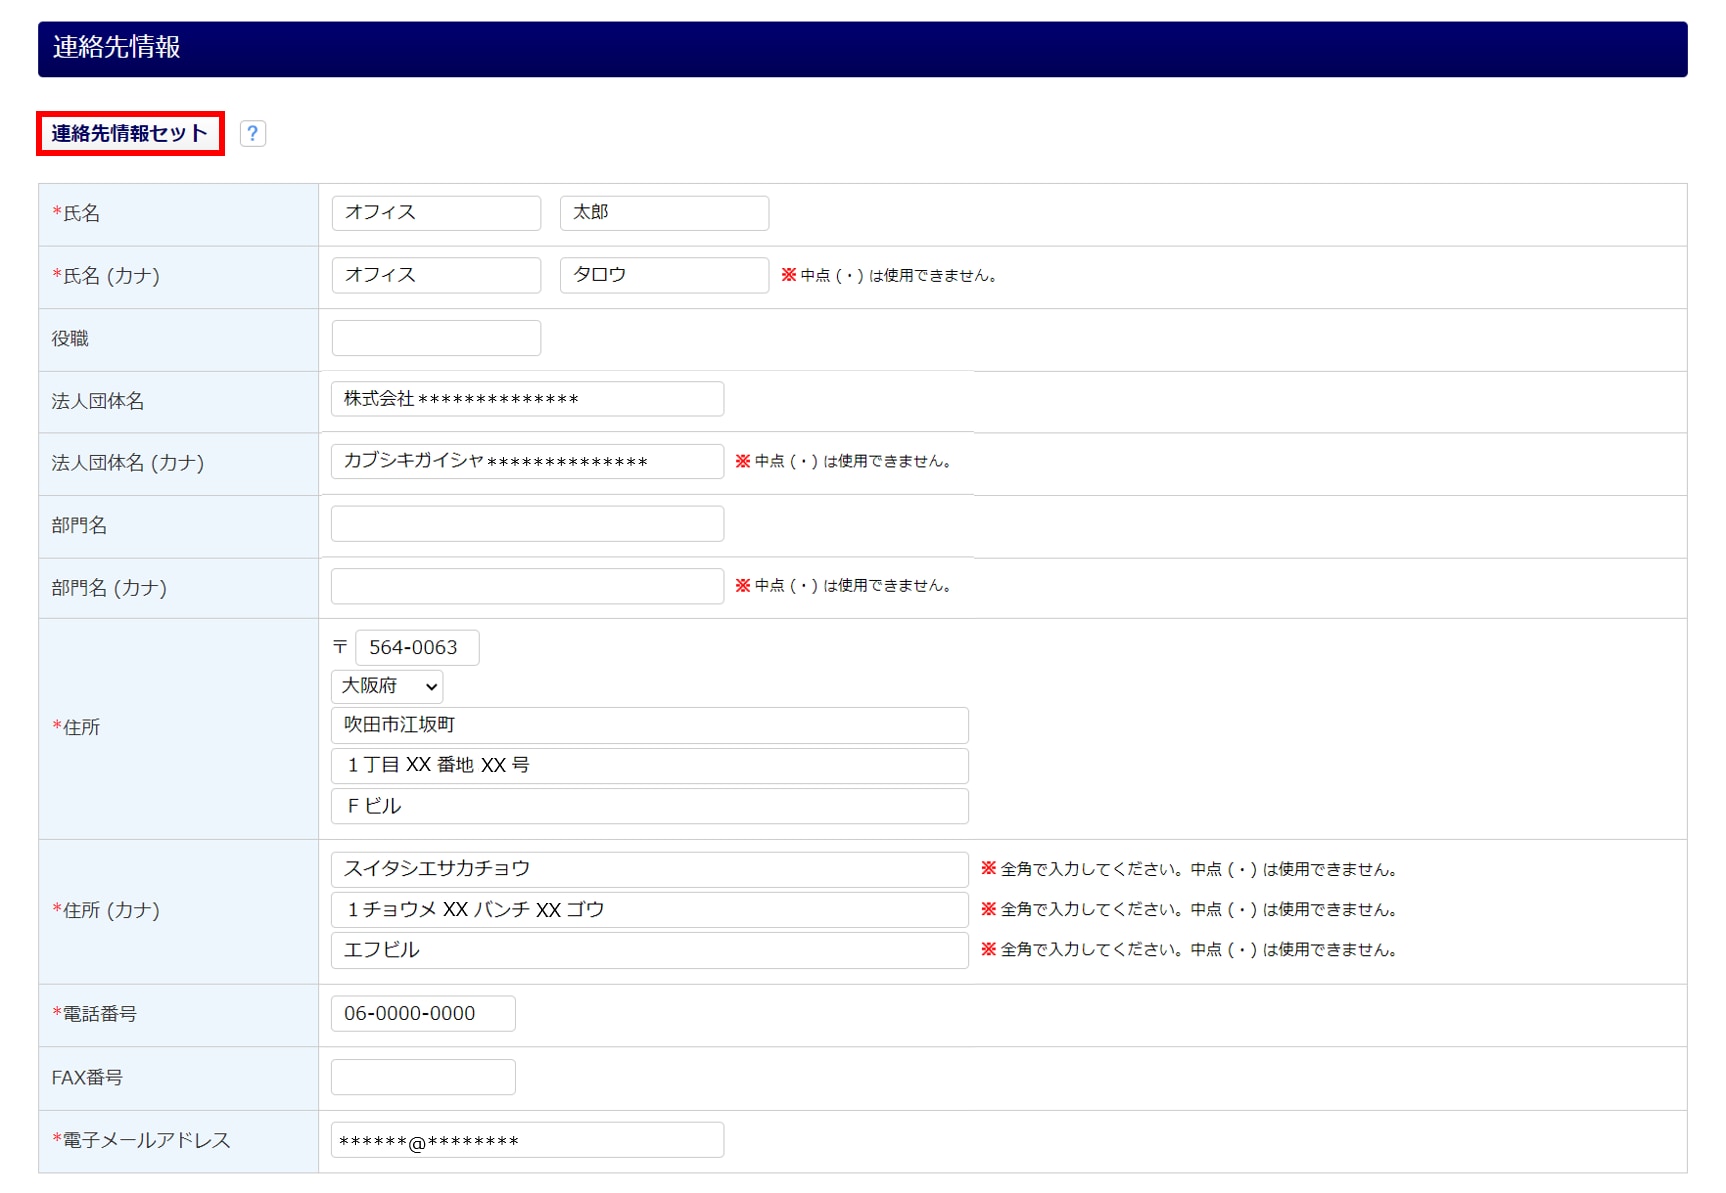Viewport: 1726px width, 1193px height.
Task: Click the 役職 label
Action: point(70,339)
